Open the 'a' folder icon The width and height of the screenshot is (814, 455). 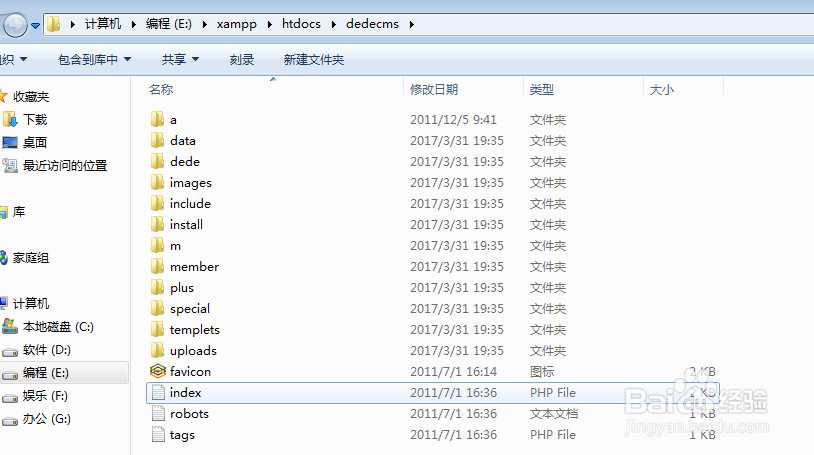157,119
